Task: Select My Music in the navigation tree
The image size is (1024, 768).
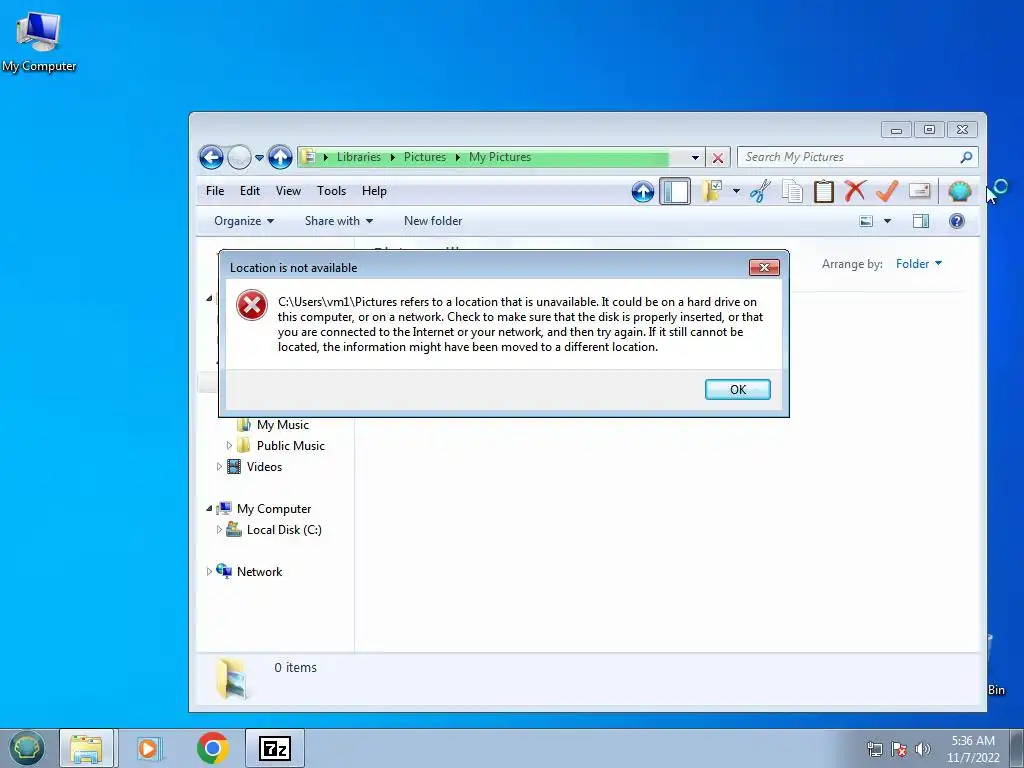Action: pyautogui.click(x=282, y=424)
